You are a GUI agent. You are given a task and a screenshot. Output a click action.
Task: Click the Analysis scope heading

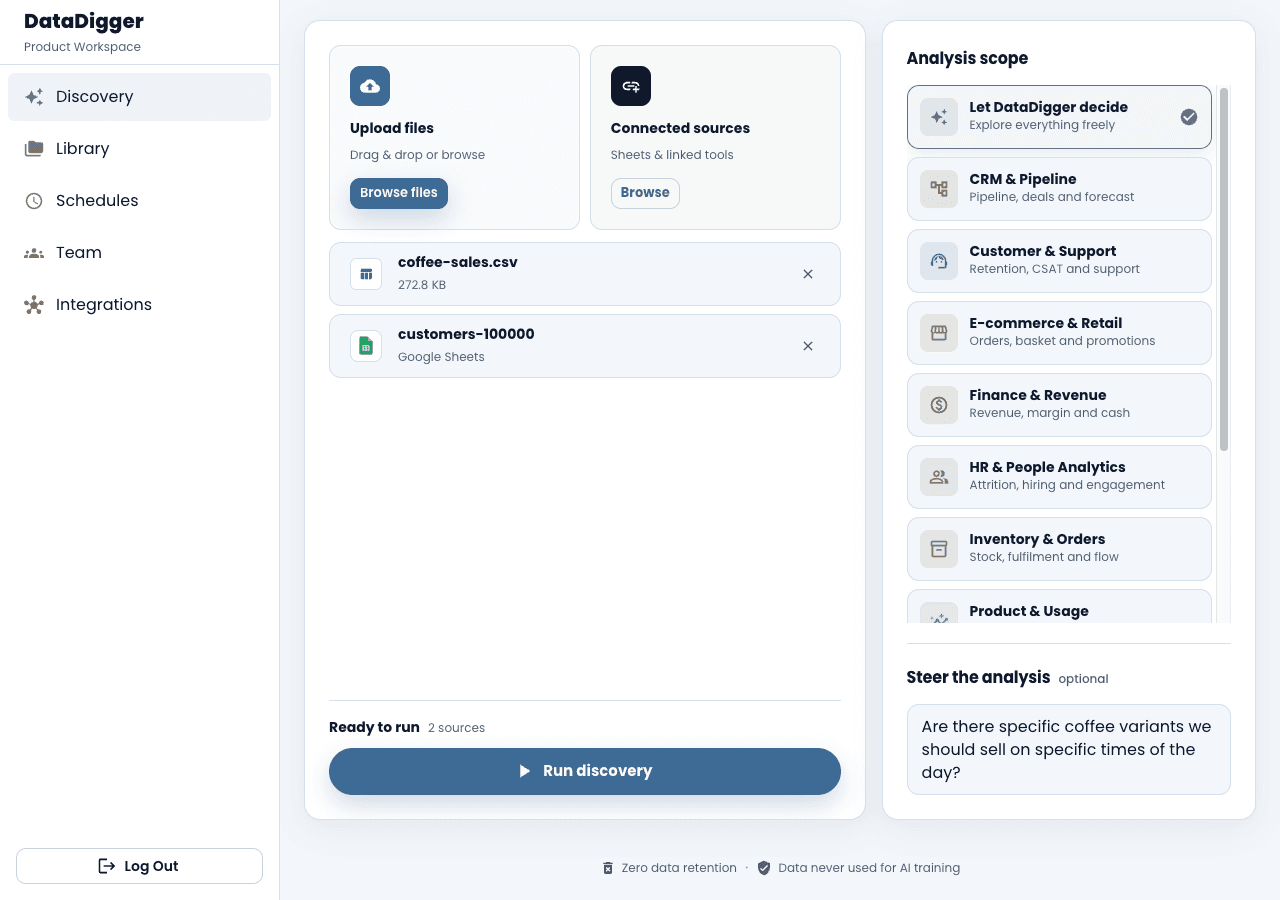[x=967, y=59]
